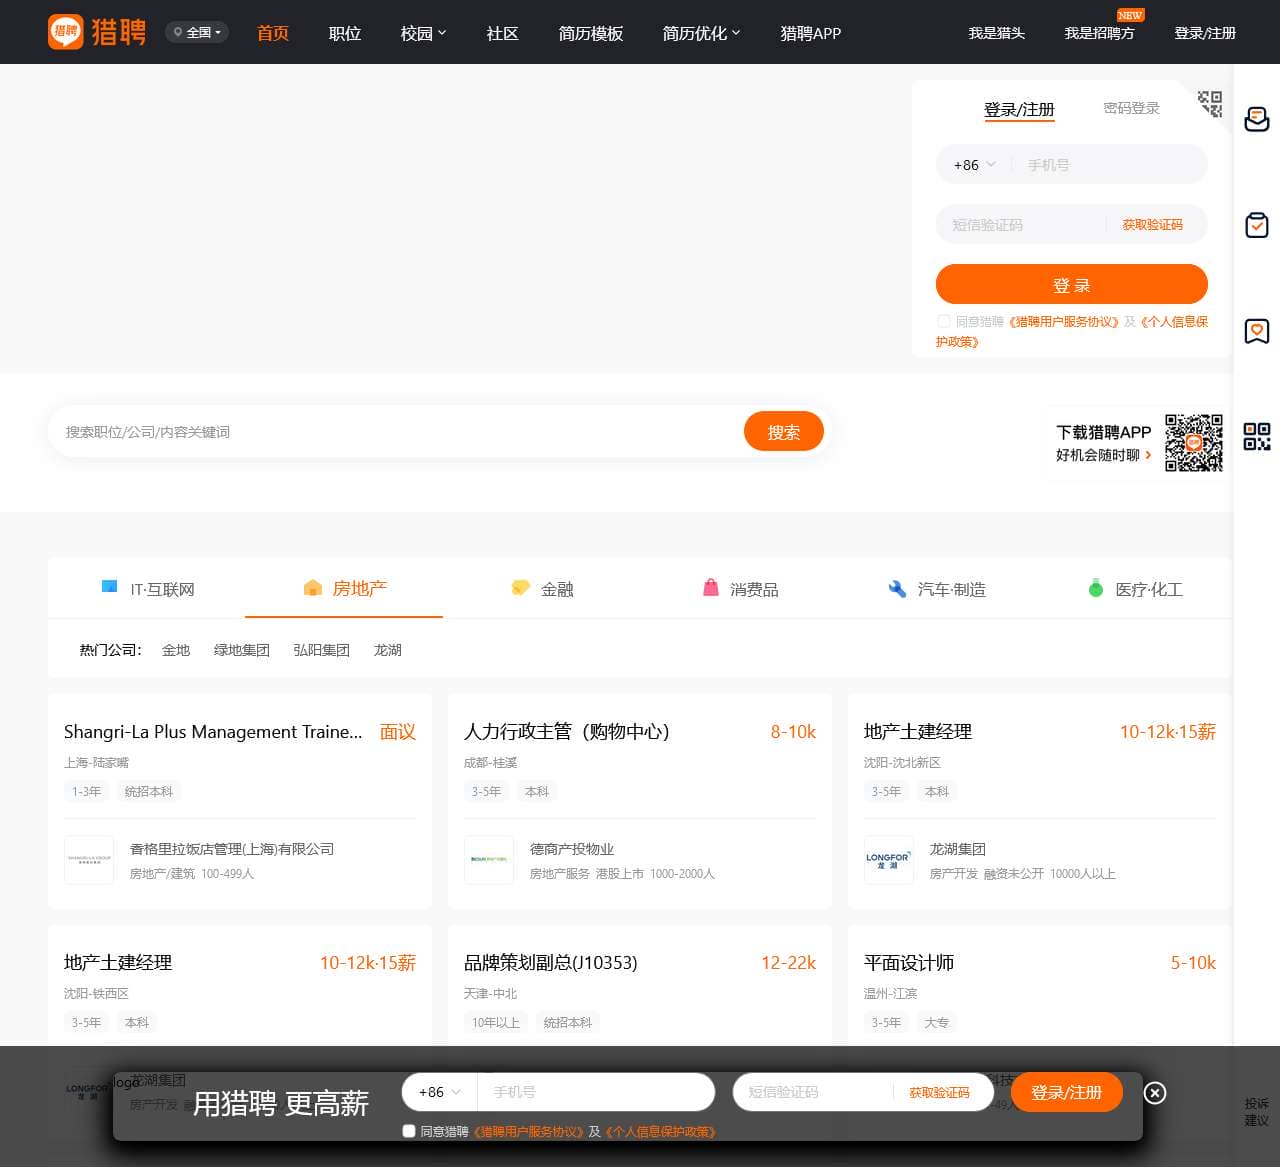Click 香格里拉饭店管理(上海)有限公司 company name

232,849
